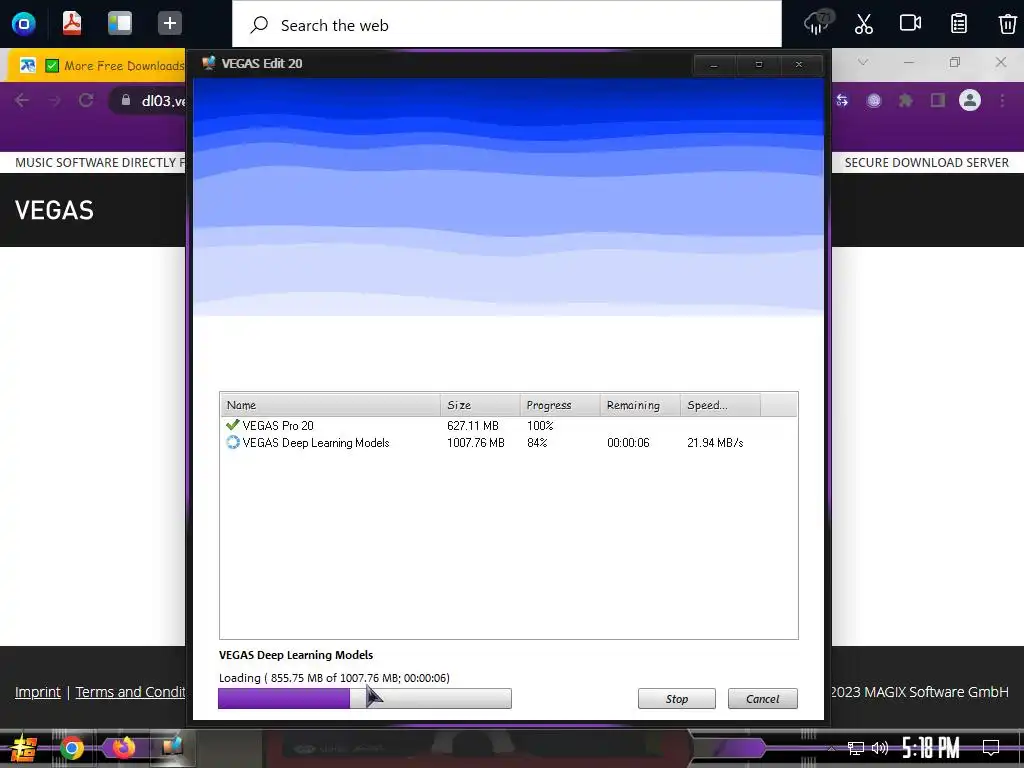Open the browser extensions puzzle icon
1024x768 pixels.
905,100
